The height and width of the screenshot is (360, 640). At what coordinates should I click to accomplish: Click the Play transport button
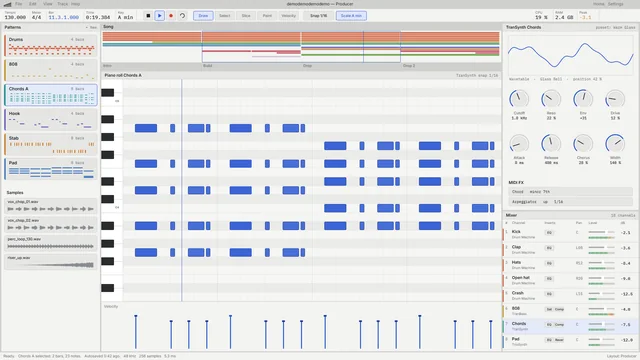[160, 16]
